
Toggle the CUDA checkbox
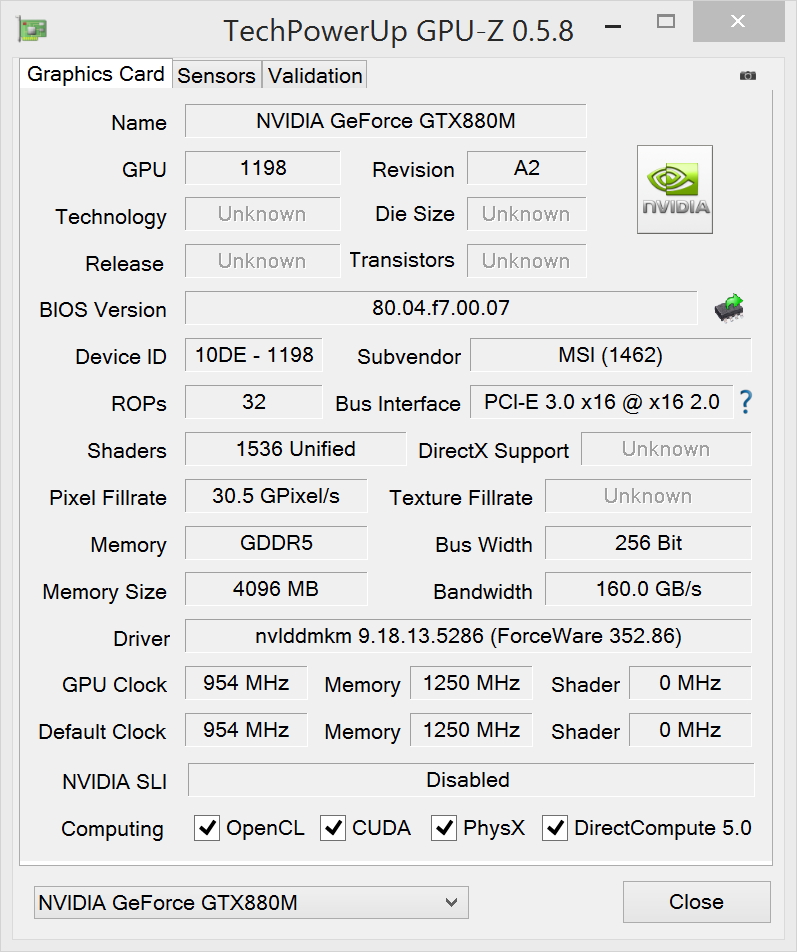click(x=333, y=828)
